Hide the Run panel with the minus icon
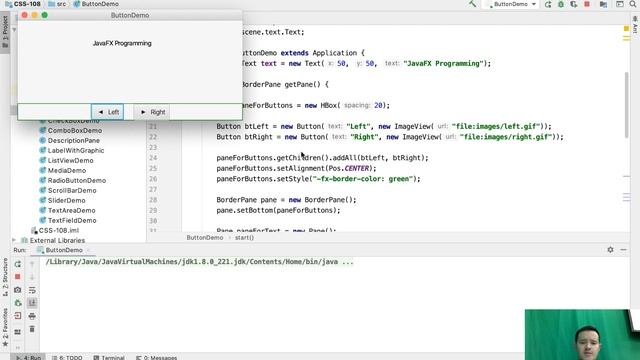 click(x=623, y=249)
